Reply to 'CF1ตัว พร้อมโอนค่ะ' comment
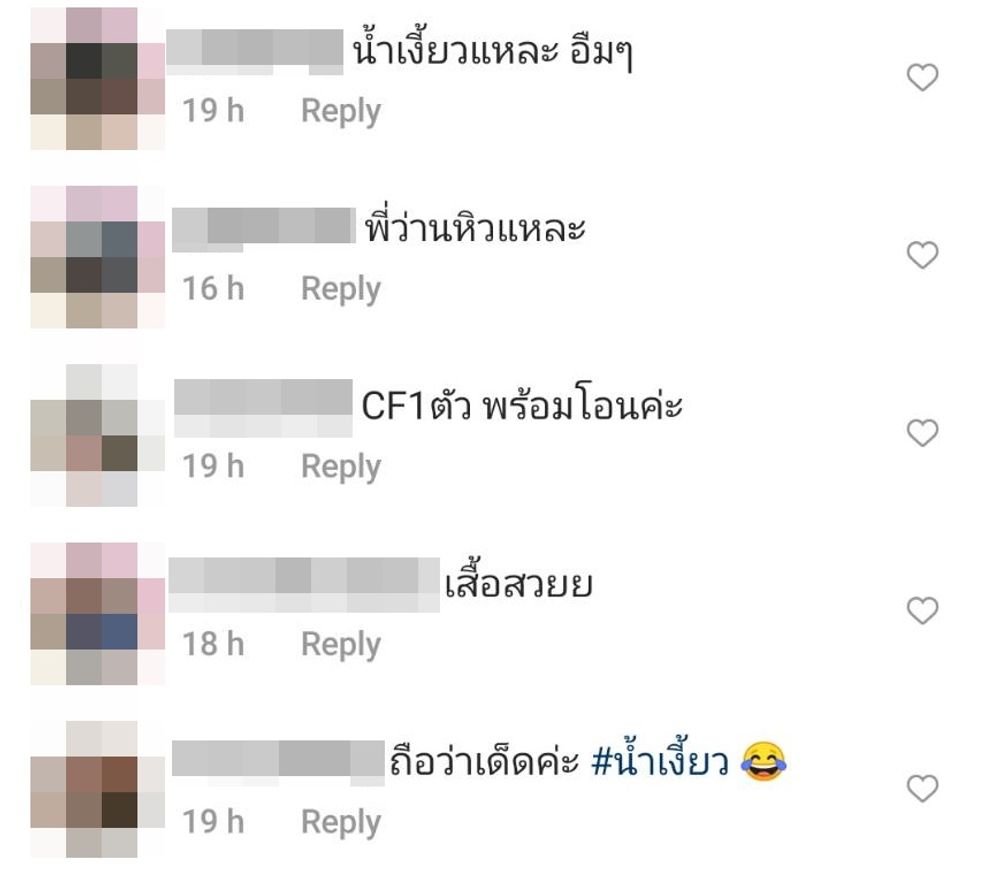The width and height of the screenshot is (1000, 873). [341, 467]
